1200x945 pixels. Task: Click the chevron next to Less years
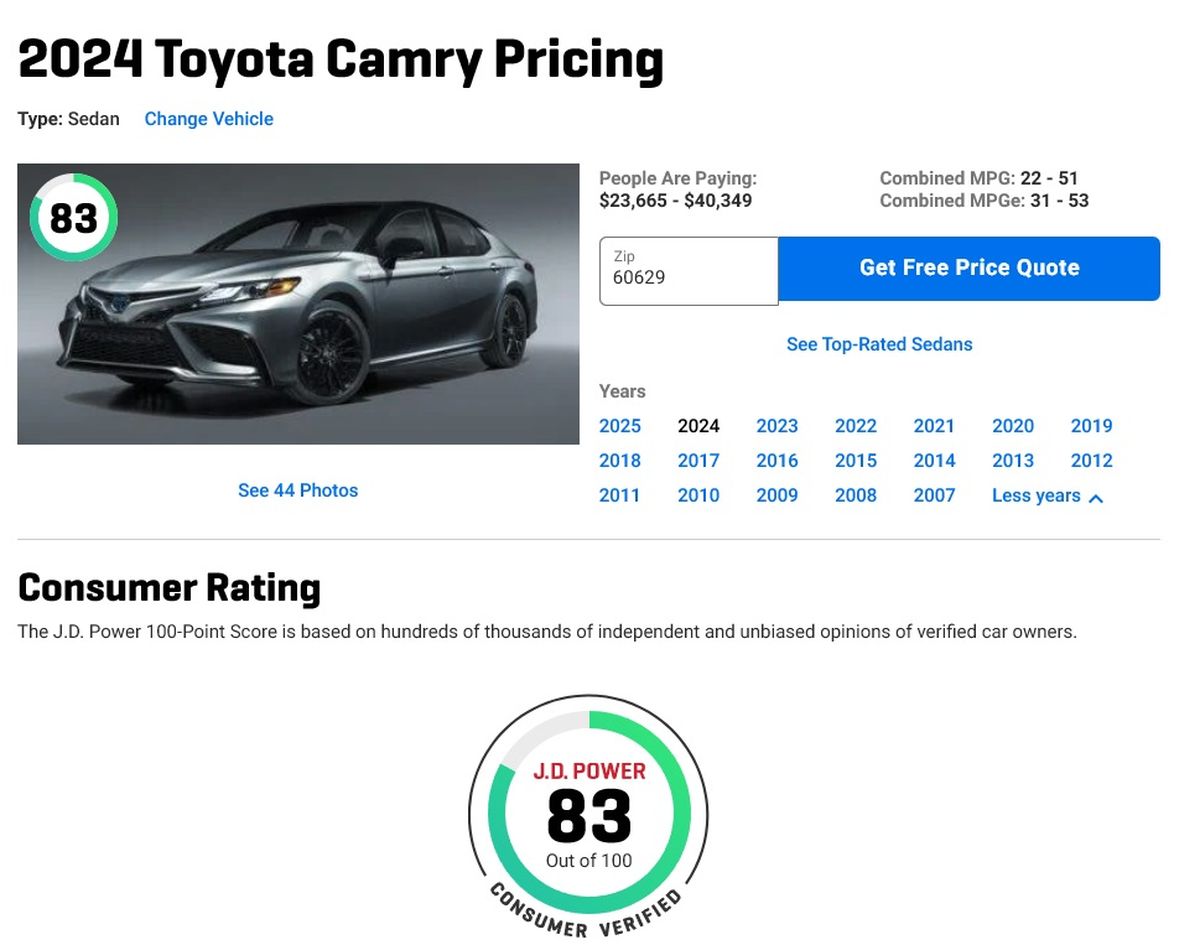tap(1097, 497)
